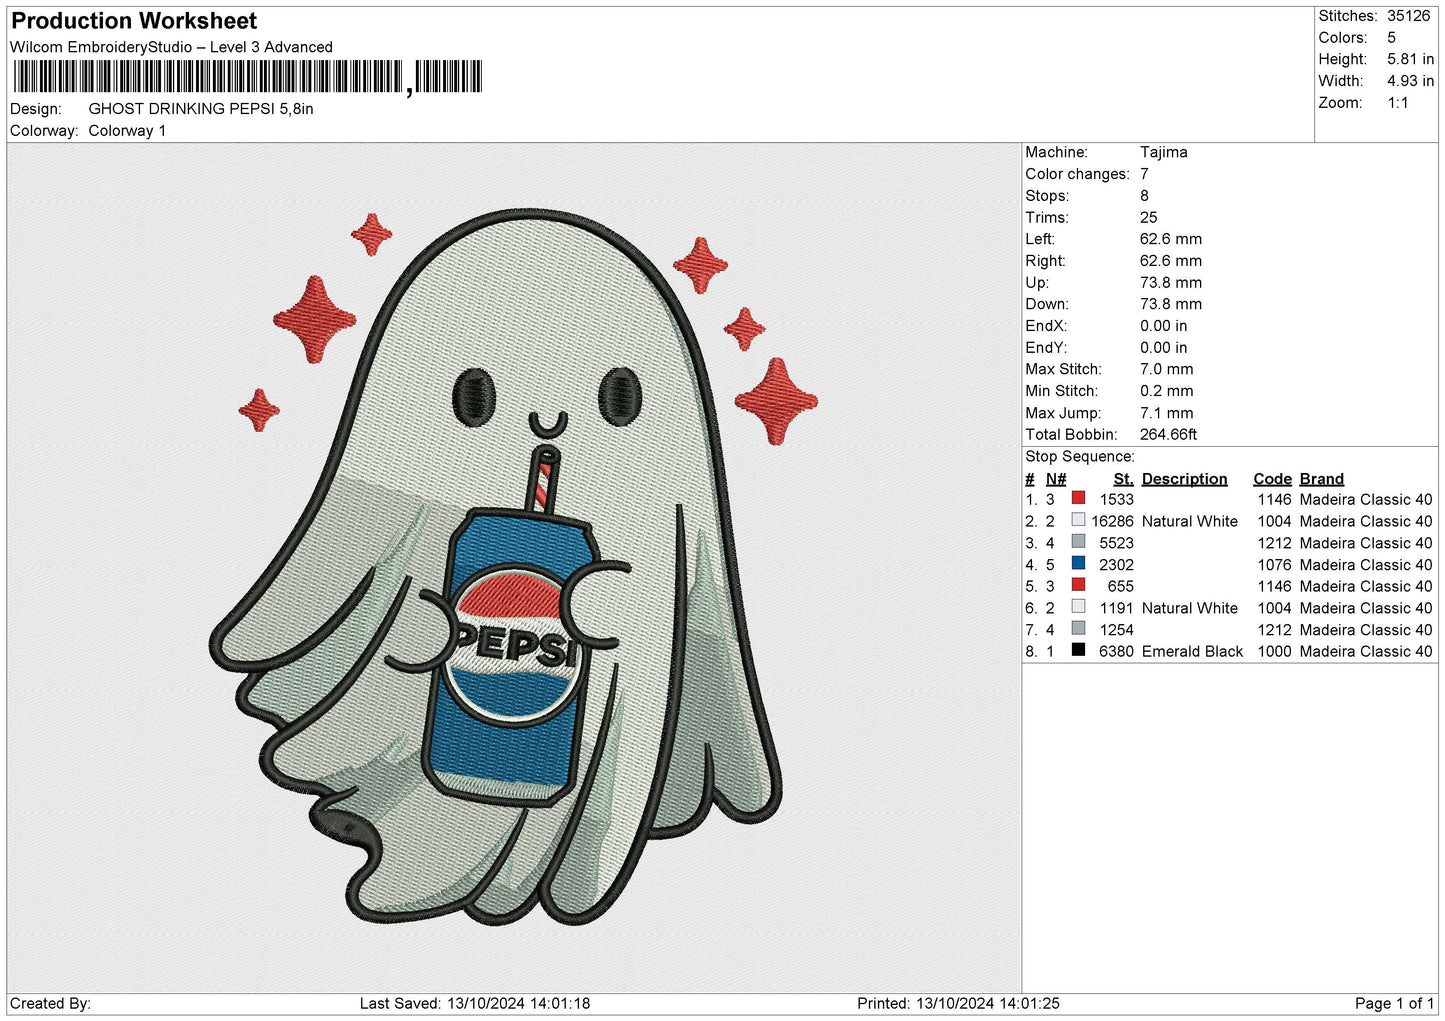Click the Zoom value '1:1'
The width and height of the screenshot is (1445, 1021).
click(x=1397, y=103)
